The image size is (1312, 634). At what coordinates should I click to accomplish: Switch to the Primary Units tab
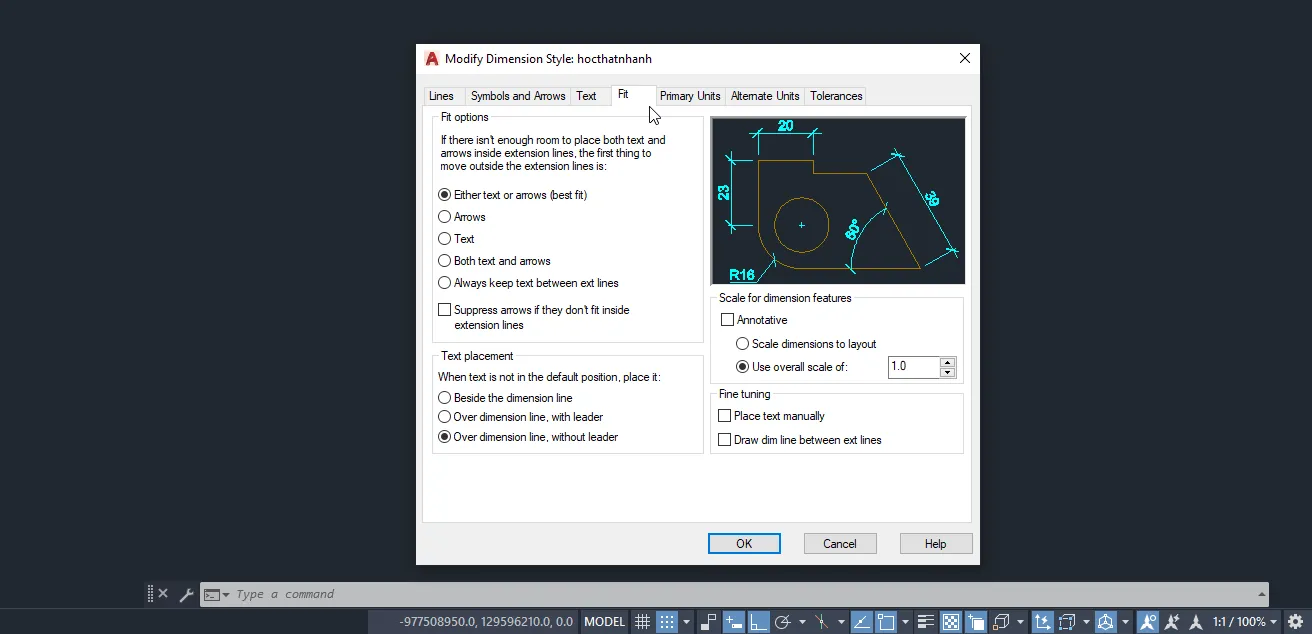690,96
